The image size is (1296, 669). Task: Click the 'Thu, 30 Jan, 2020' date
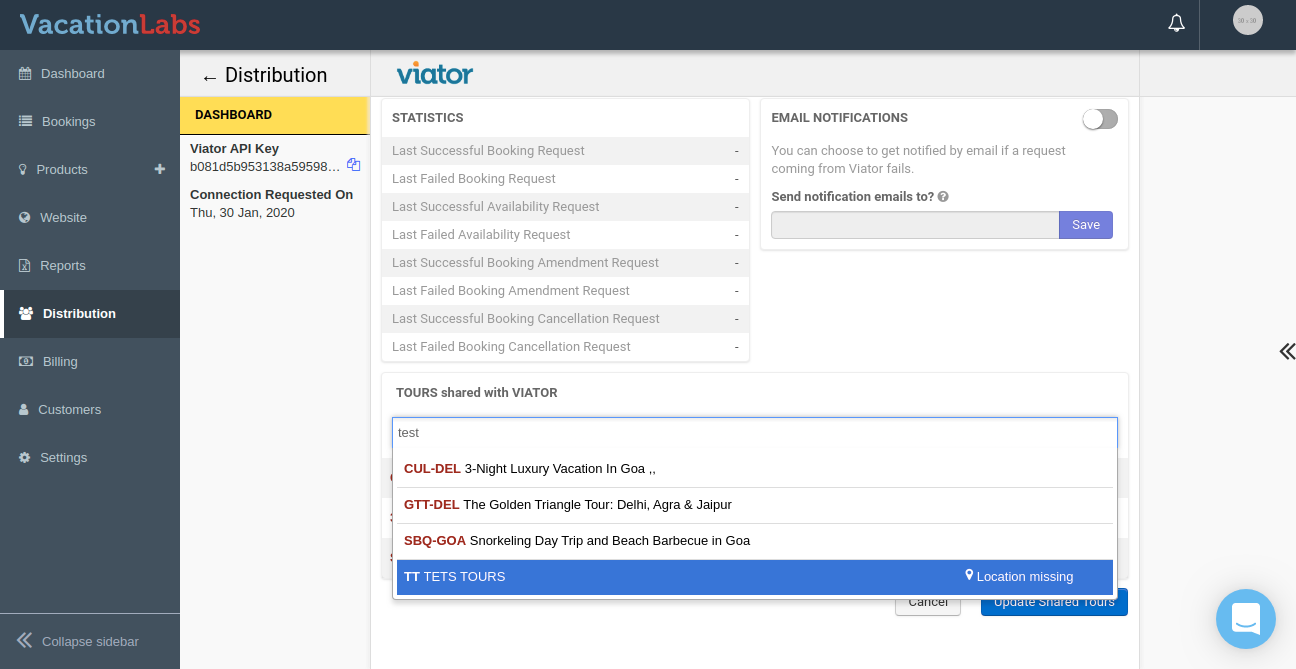[242, 213]
